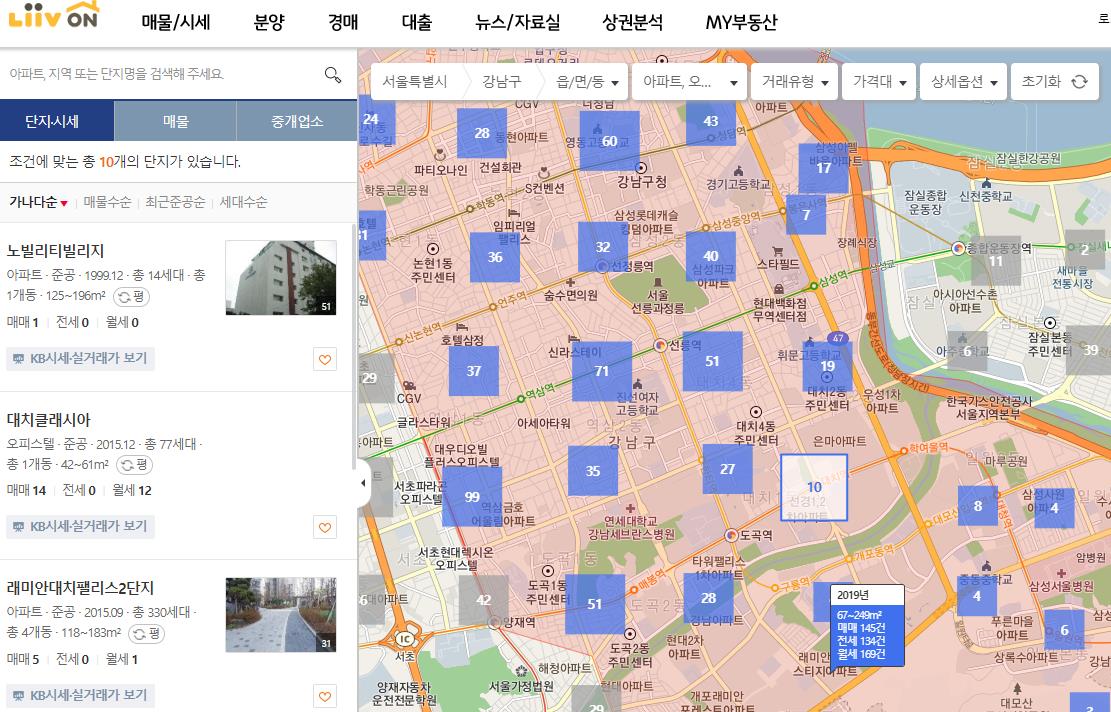
Task: View KB시세·실거래가 for 래미안대치팰리스2단지
Action: point(81,695)
